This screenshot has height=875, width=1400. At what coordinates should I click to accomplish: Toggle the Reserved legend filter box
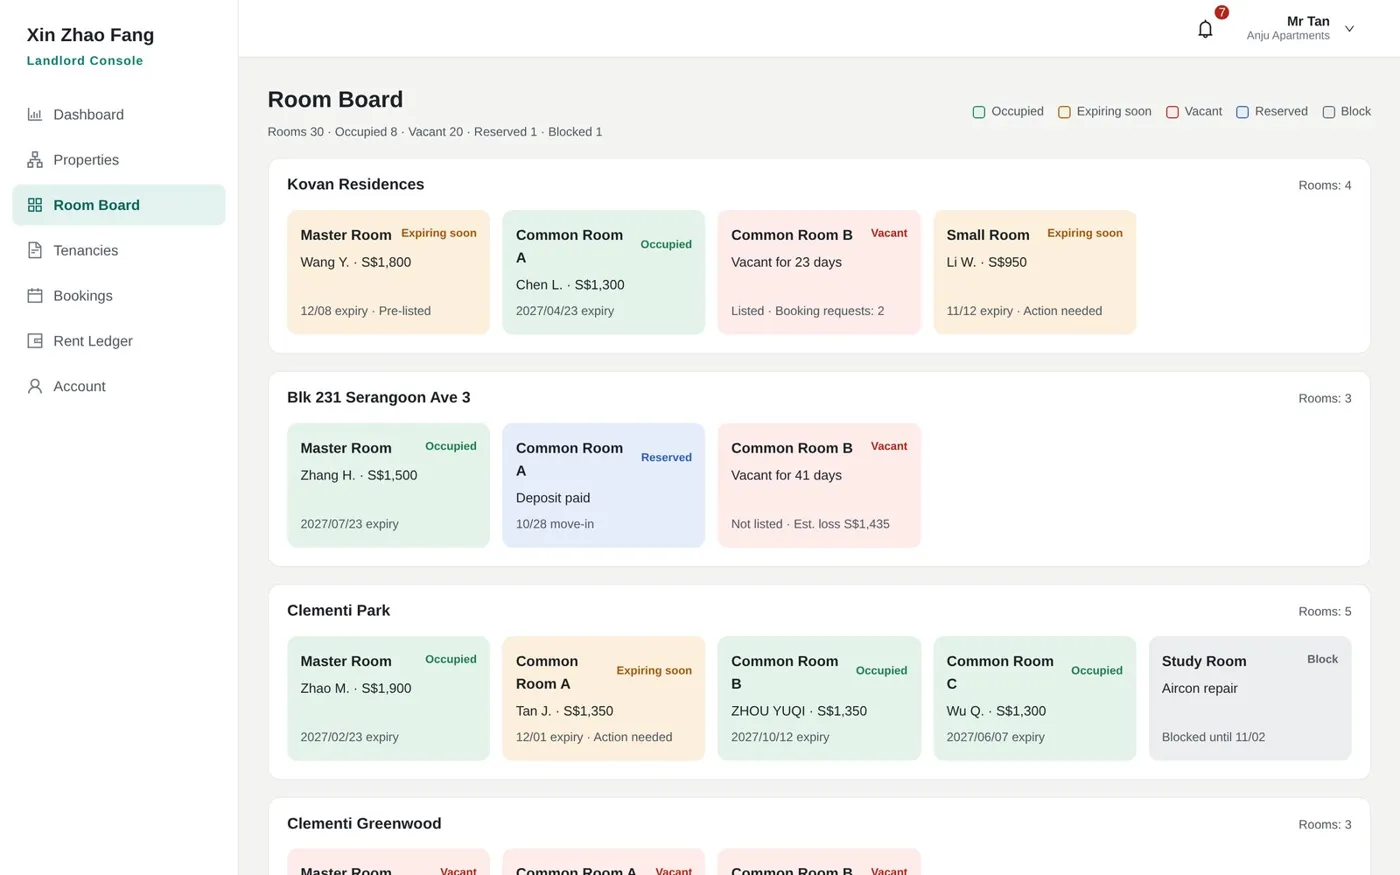coord(1242,112)
